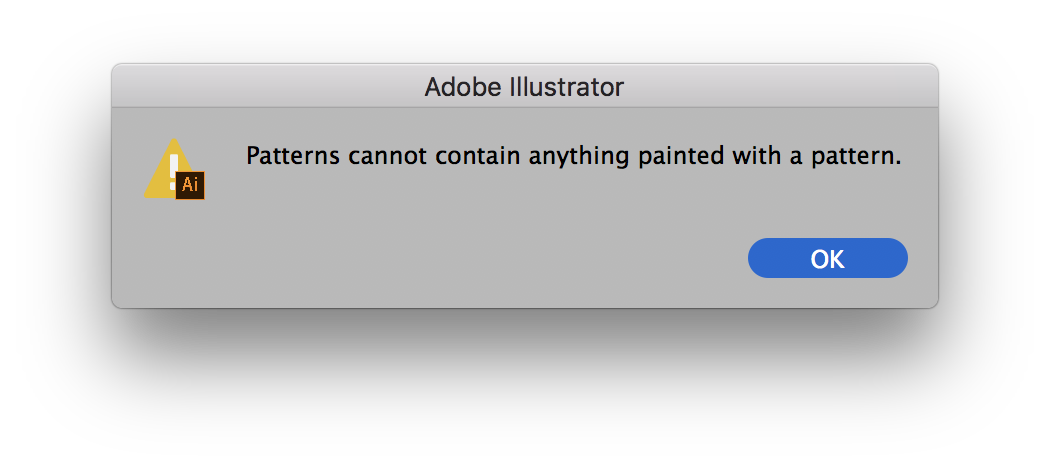Dismiss the pattern warning with OK
The width and height of the screenshot is (1050, 468).
tap(827, 258)
